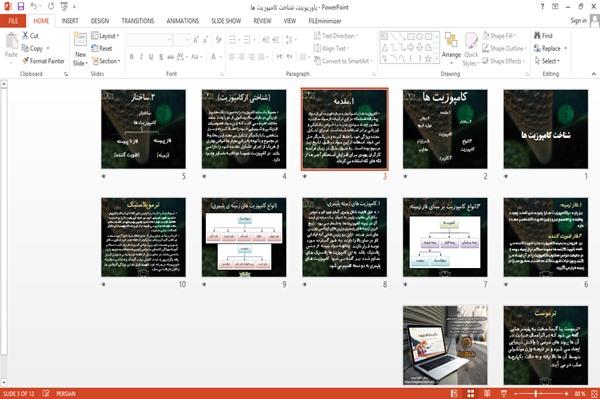Switch to SLIDE SHOW tab
The height and width of the screenshot is (399, 600).
226,21
